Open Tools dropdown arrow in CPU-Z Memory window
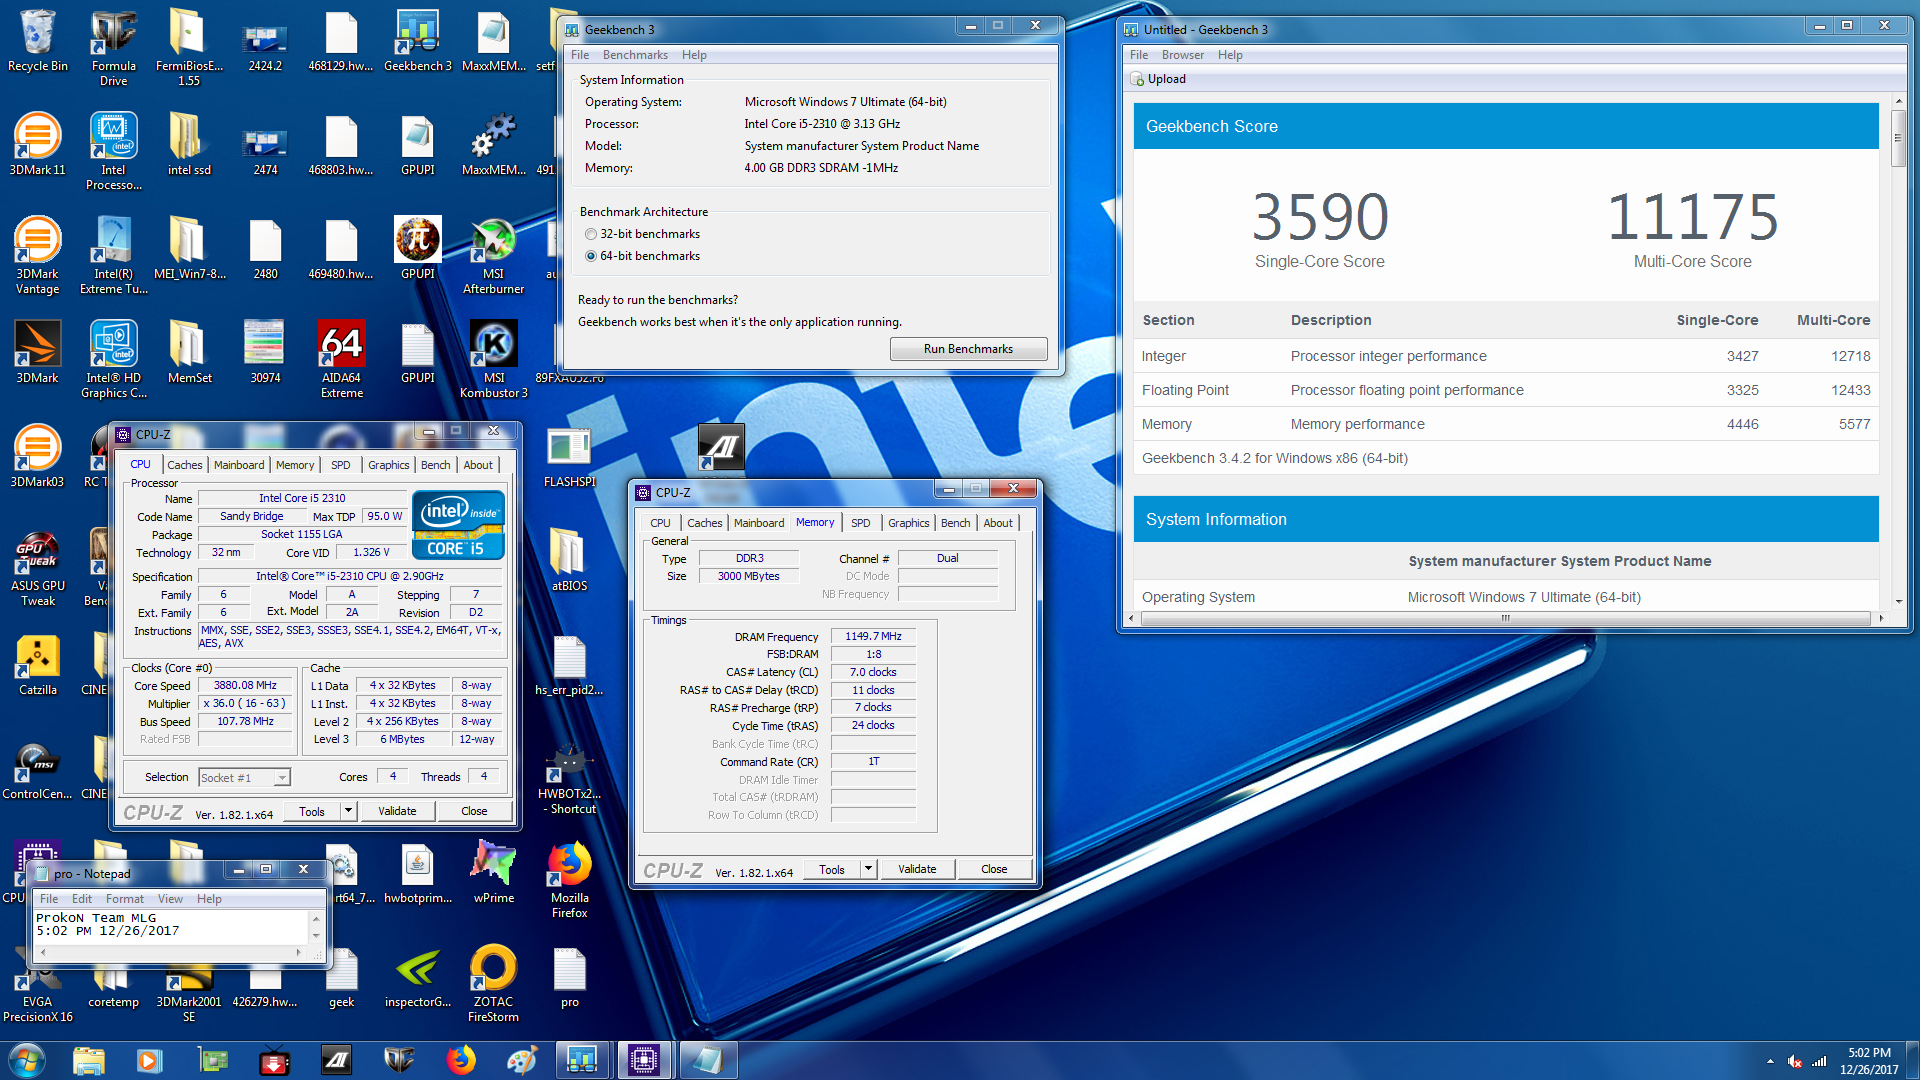Image resolution: width=1920 pixels, height=1080 pixels. (x=868, y=869)
